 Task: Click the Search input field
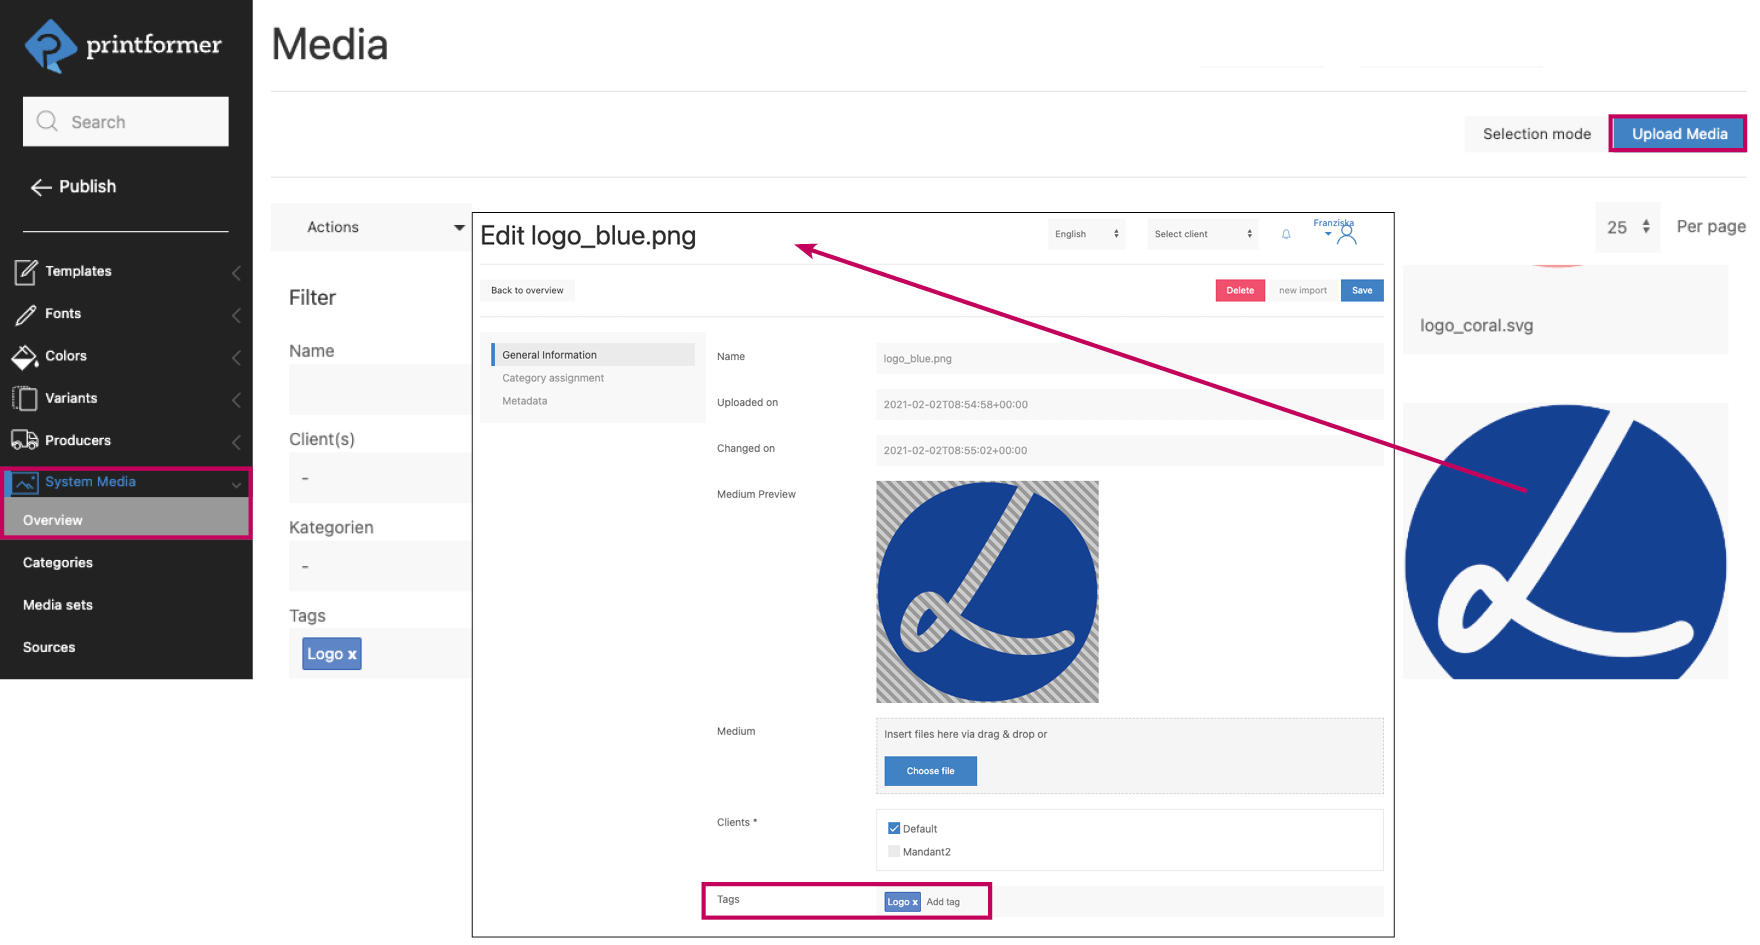click(126, 122)
